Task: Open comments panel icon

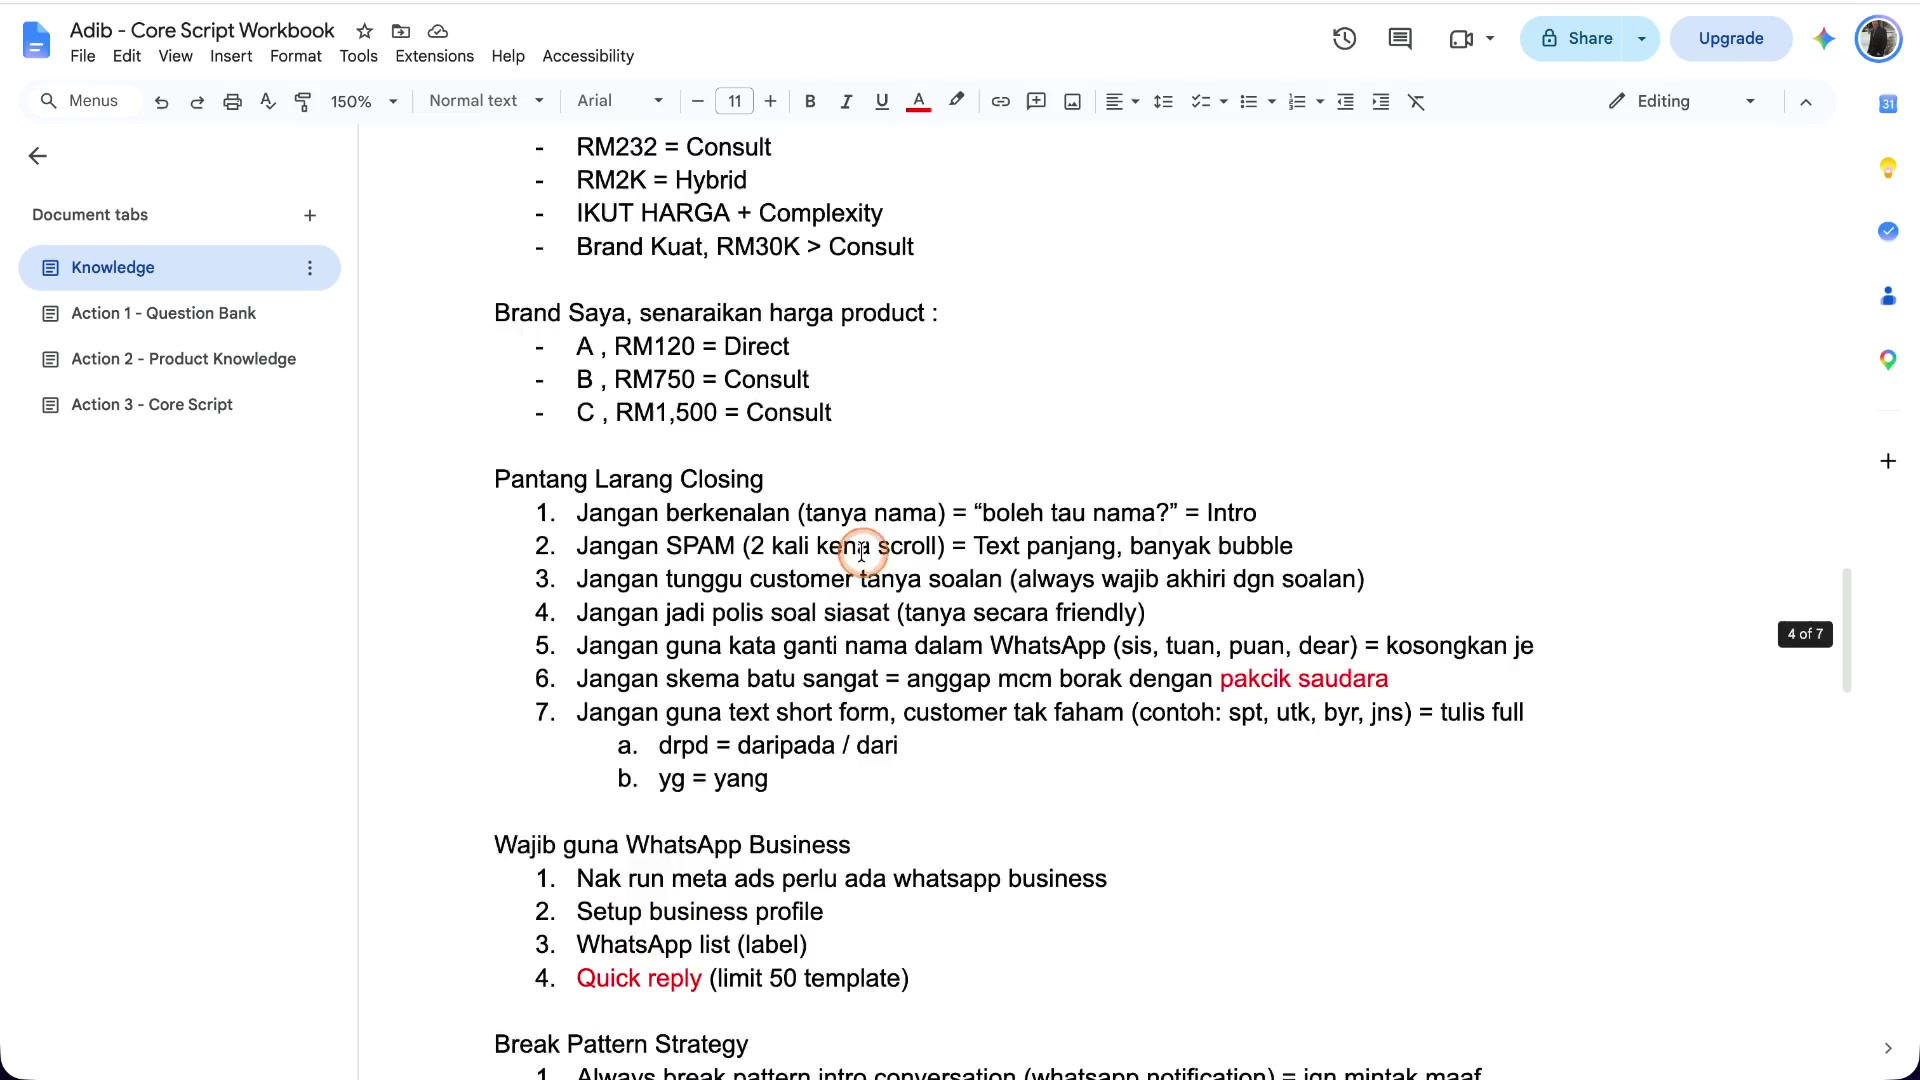Action: (x=1400, y=39)
